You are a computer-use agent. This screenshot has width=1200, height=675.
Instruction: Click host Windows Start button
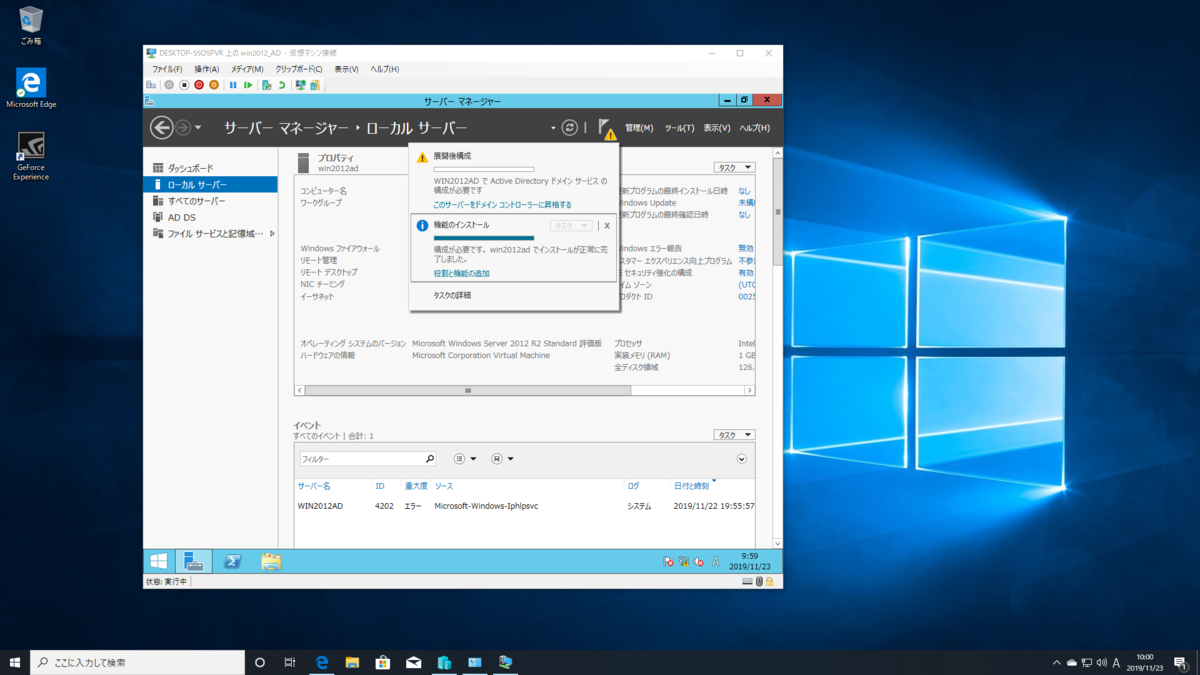15,662
